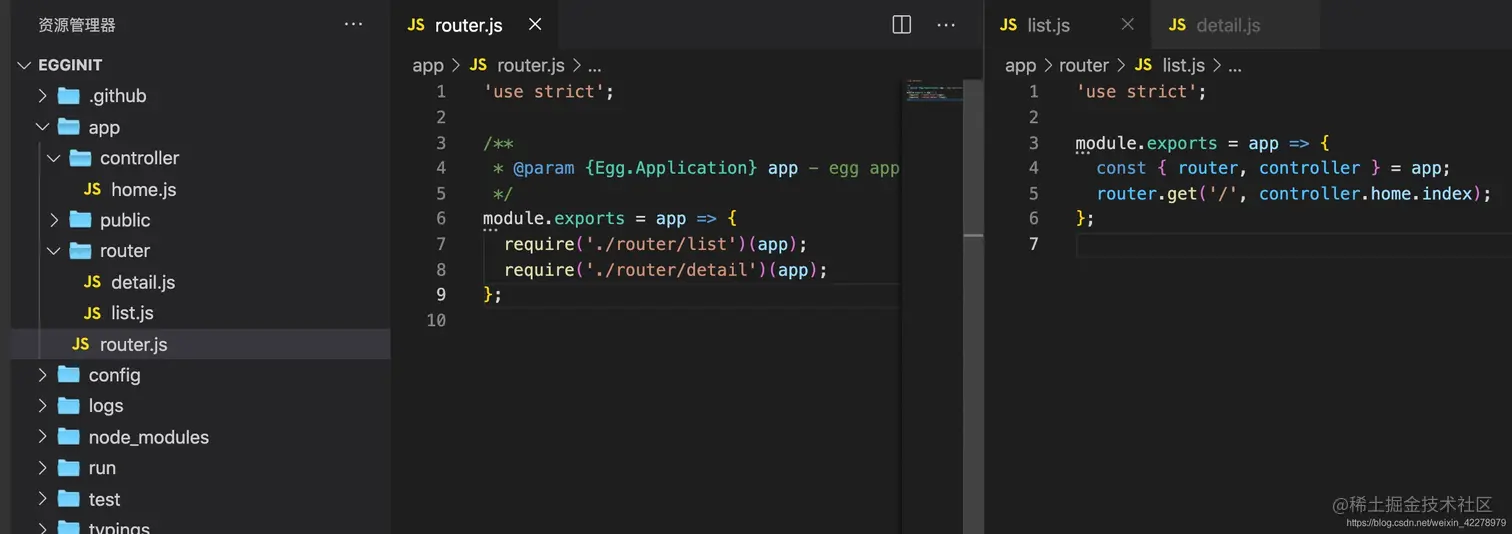Image resolution: width=1512 pixels, height=534 pixels.
Task: Expand the node_modules folder chevron
Action: pos(42,437)
